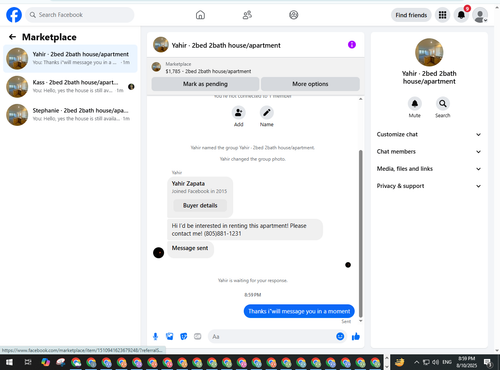500x370 pixels.
Task: Open the Facebook logo home link
Action: pos(14,15)
